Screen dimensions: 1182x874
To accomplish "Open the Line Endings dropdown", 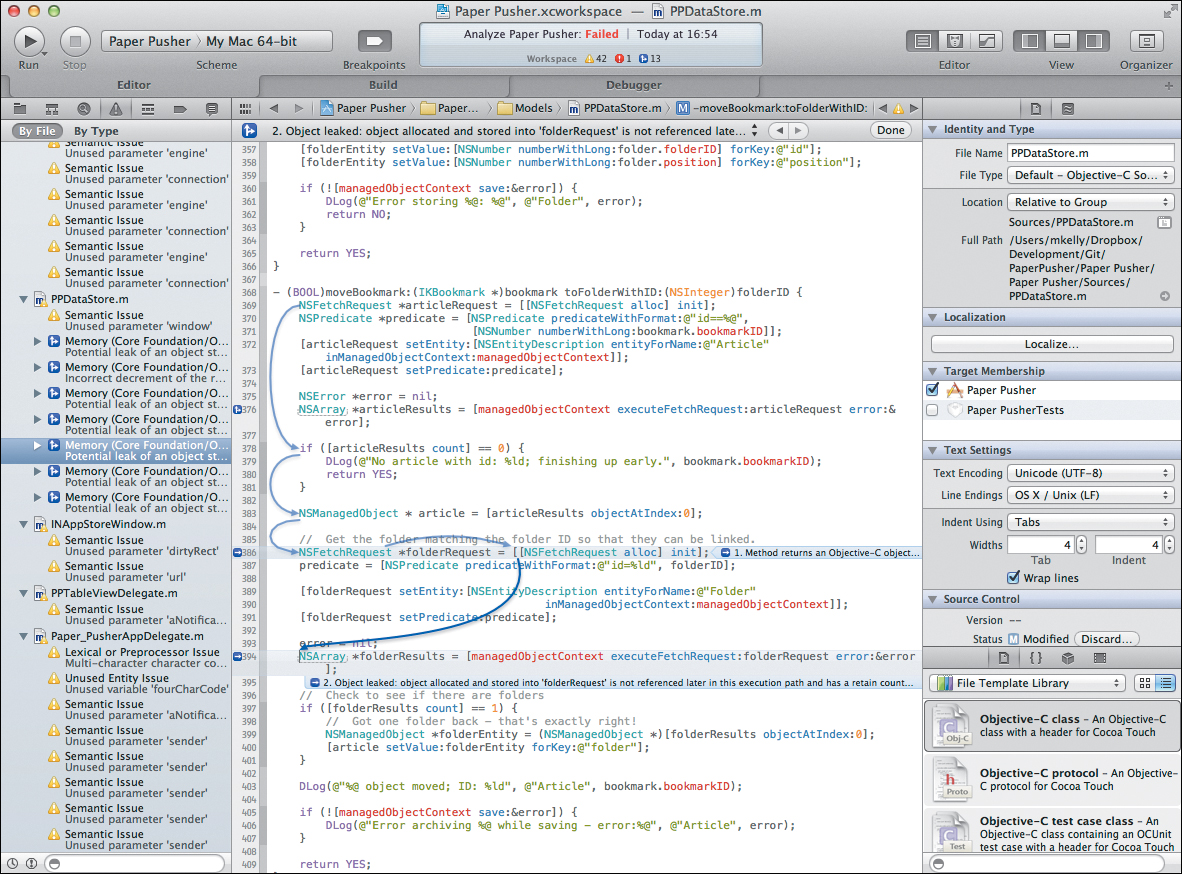I will pos(1091,495).
